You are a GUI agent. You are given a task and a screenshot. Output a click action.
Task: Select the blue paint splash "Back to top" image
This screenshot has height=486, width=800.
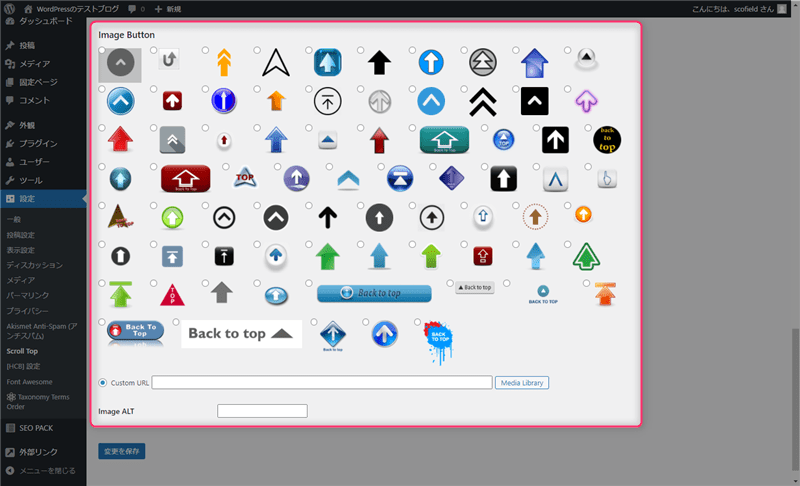[438, 342]
